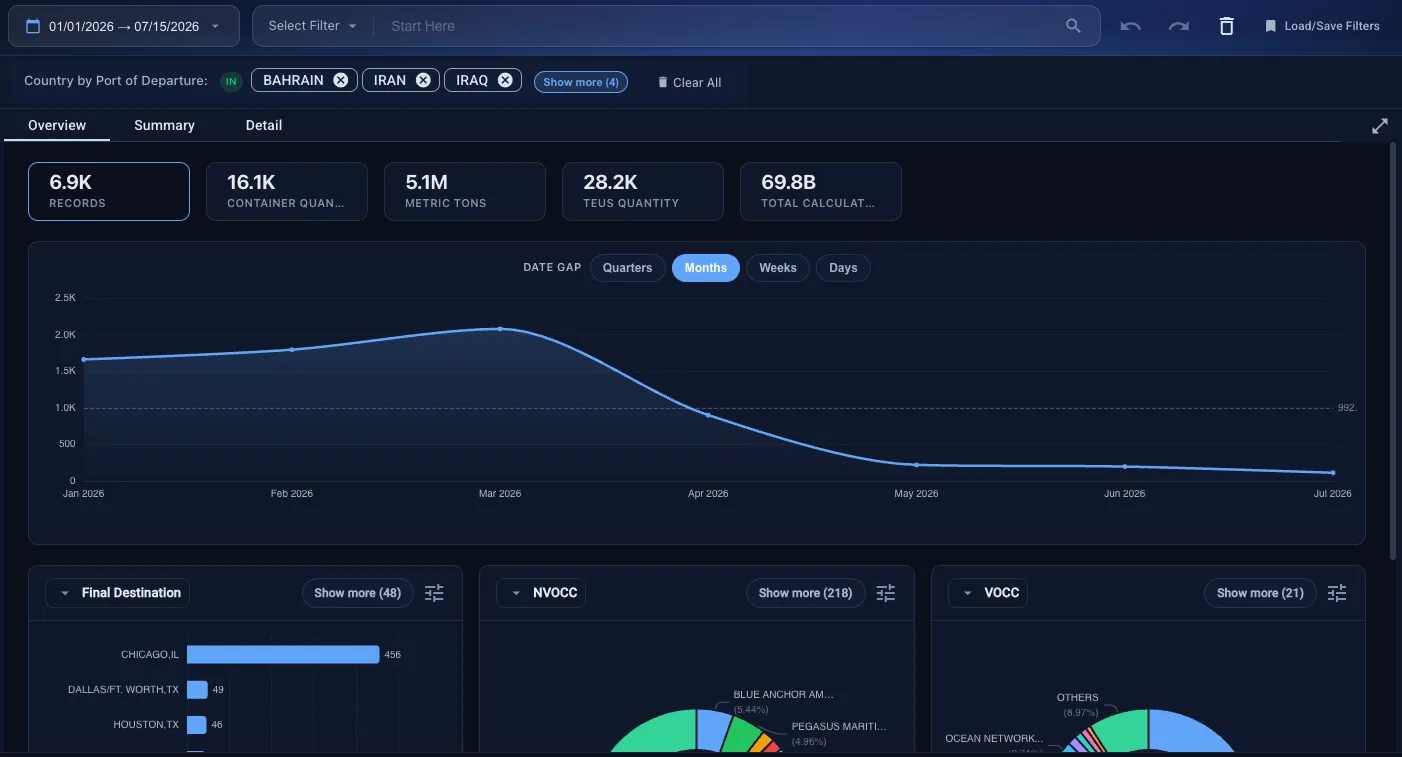Undo the last filter change

pyautogui.click(x=1130, y=26)
